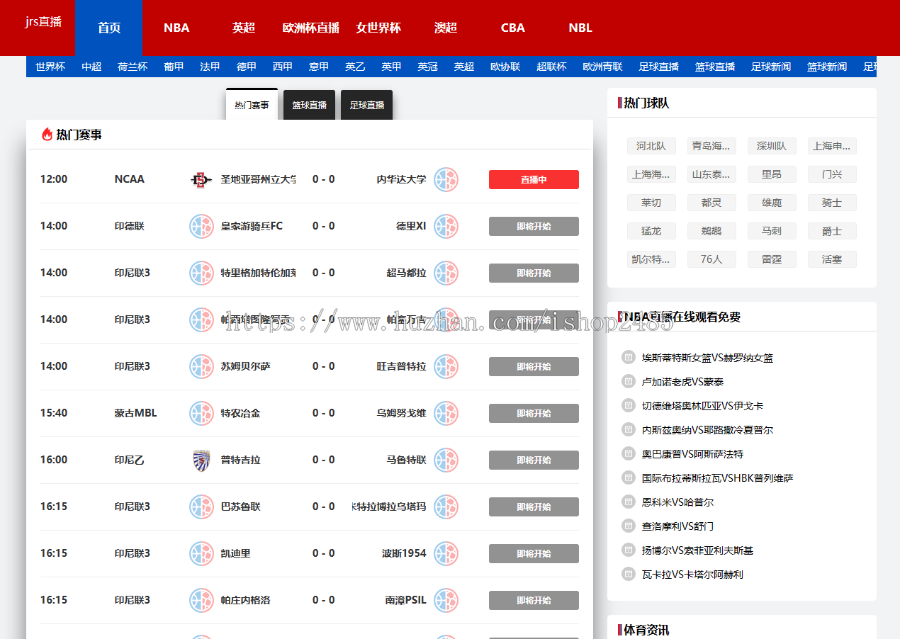The image size is (900, 639).
Task: Click the icon beside 恩科米VS哈普尔
Action: tap(629, 502)
